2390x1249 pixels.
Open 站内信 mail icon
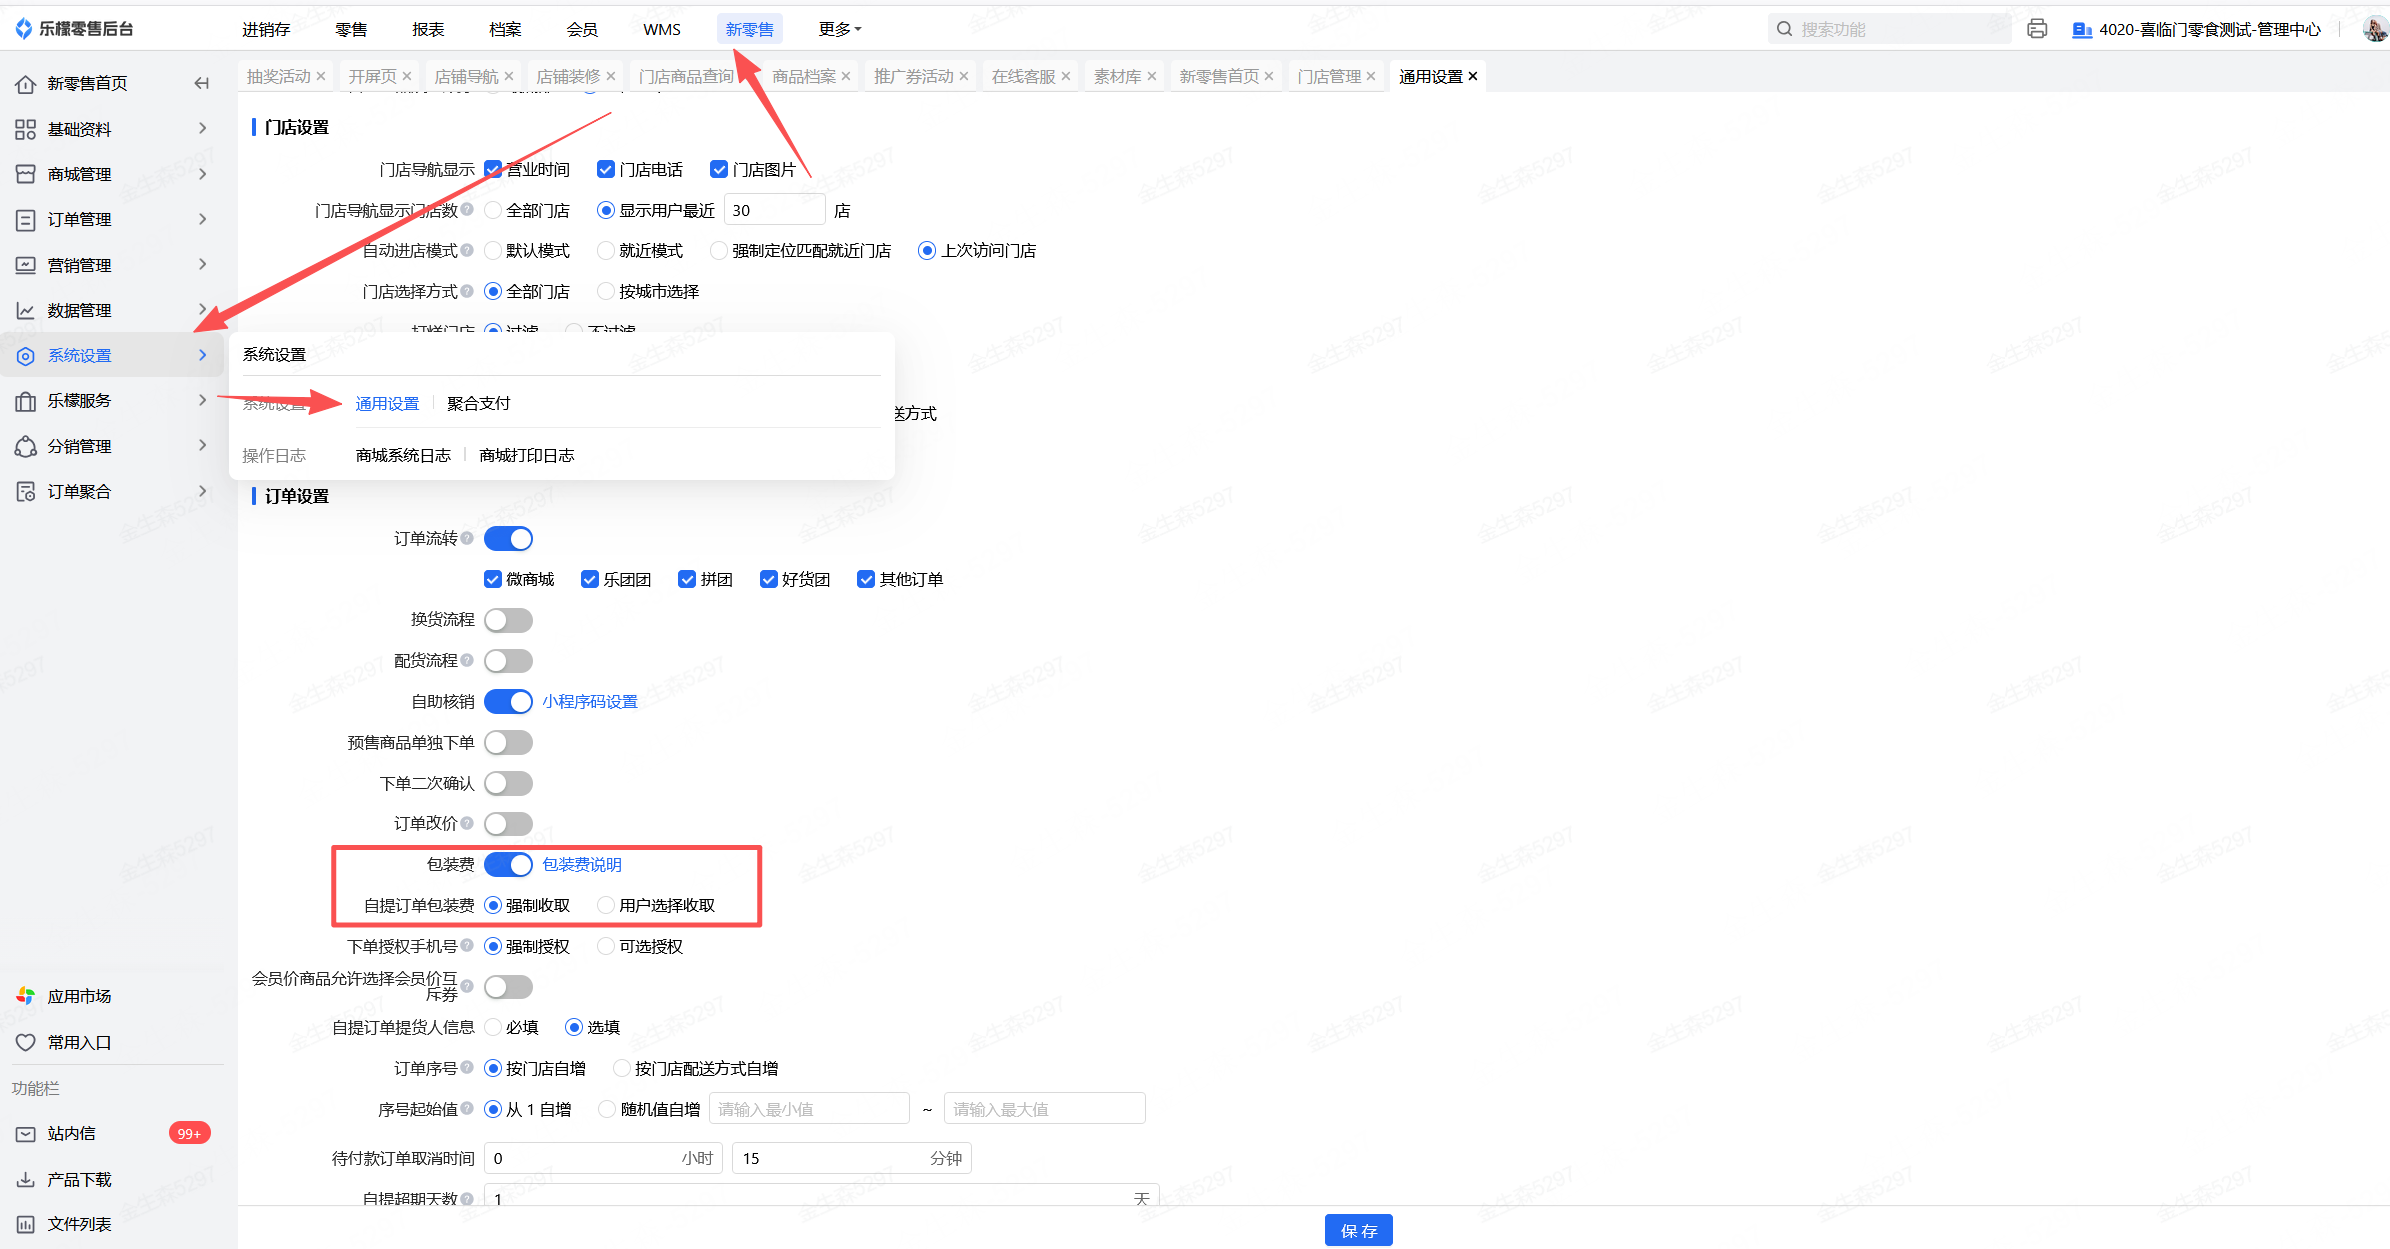(26, 1133)
